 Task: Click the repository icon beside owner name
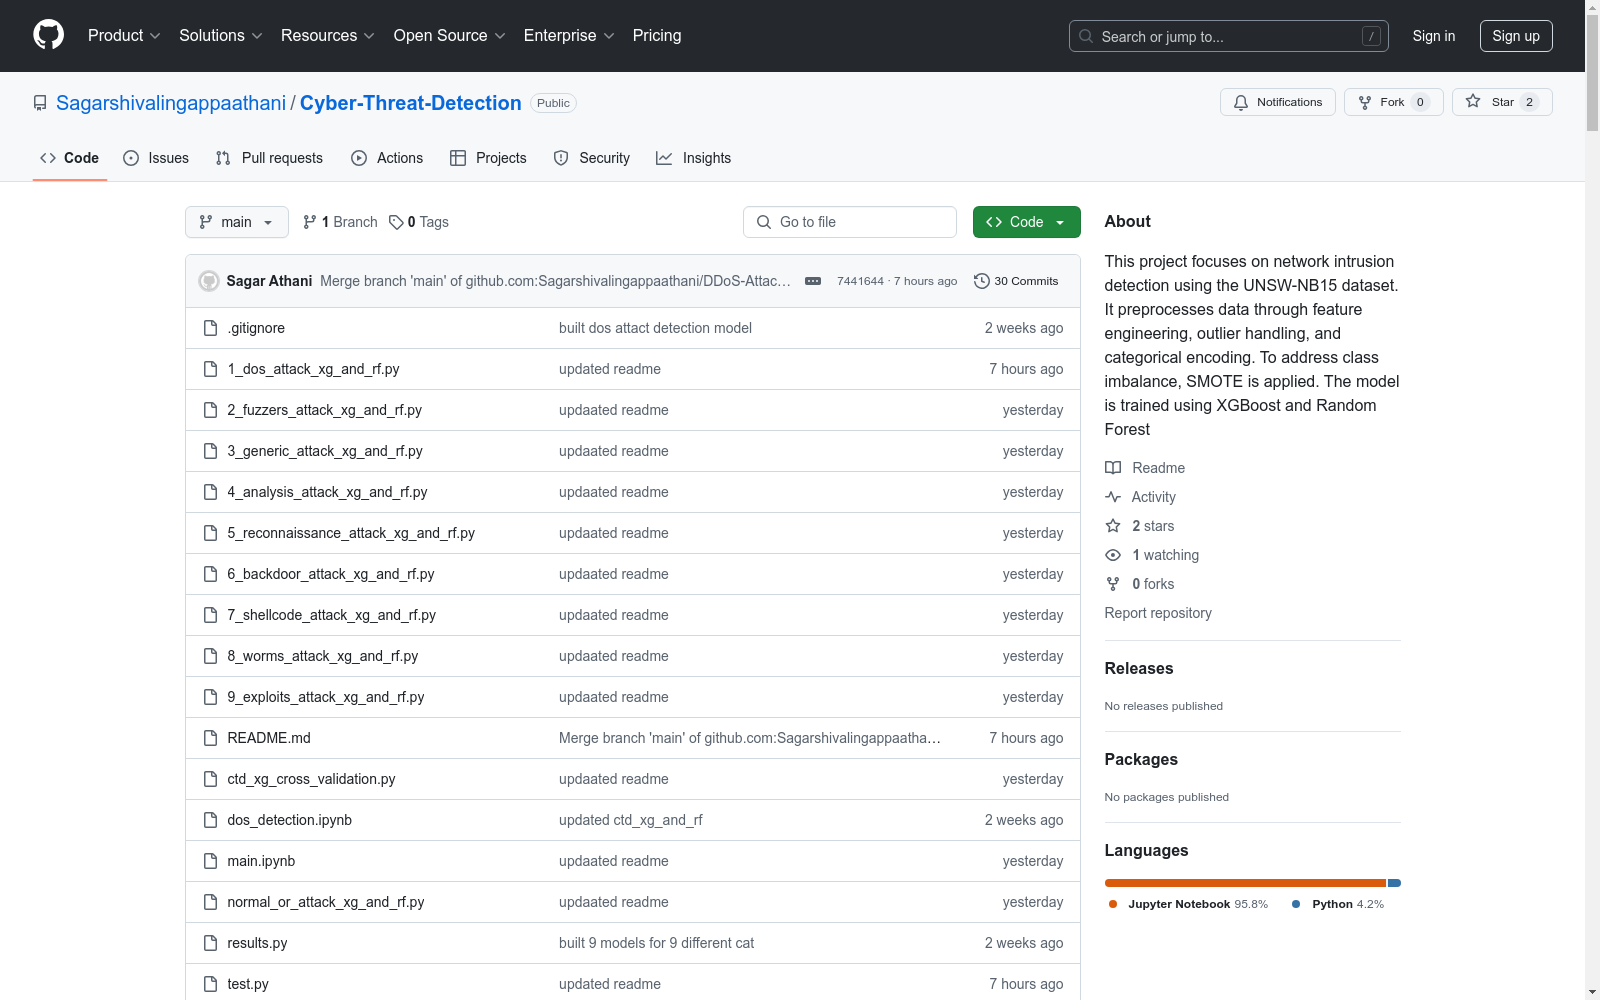pos(40,103)
